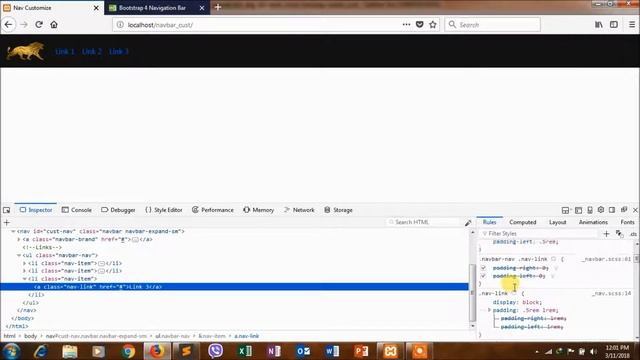Select the Computed side panel tab
Image resolution: width=640 pixels, height=360 pixels.
click(x=522, y=222)
